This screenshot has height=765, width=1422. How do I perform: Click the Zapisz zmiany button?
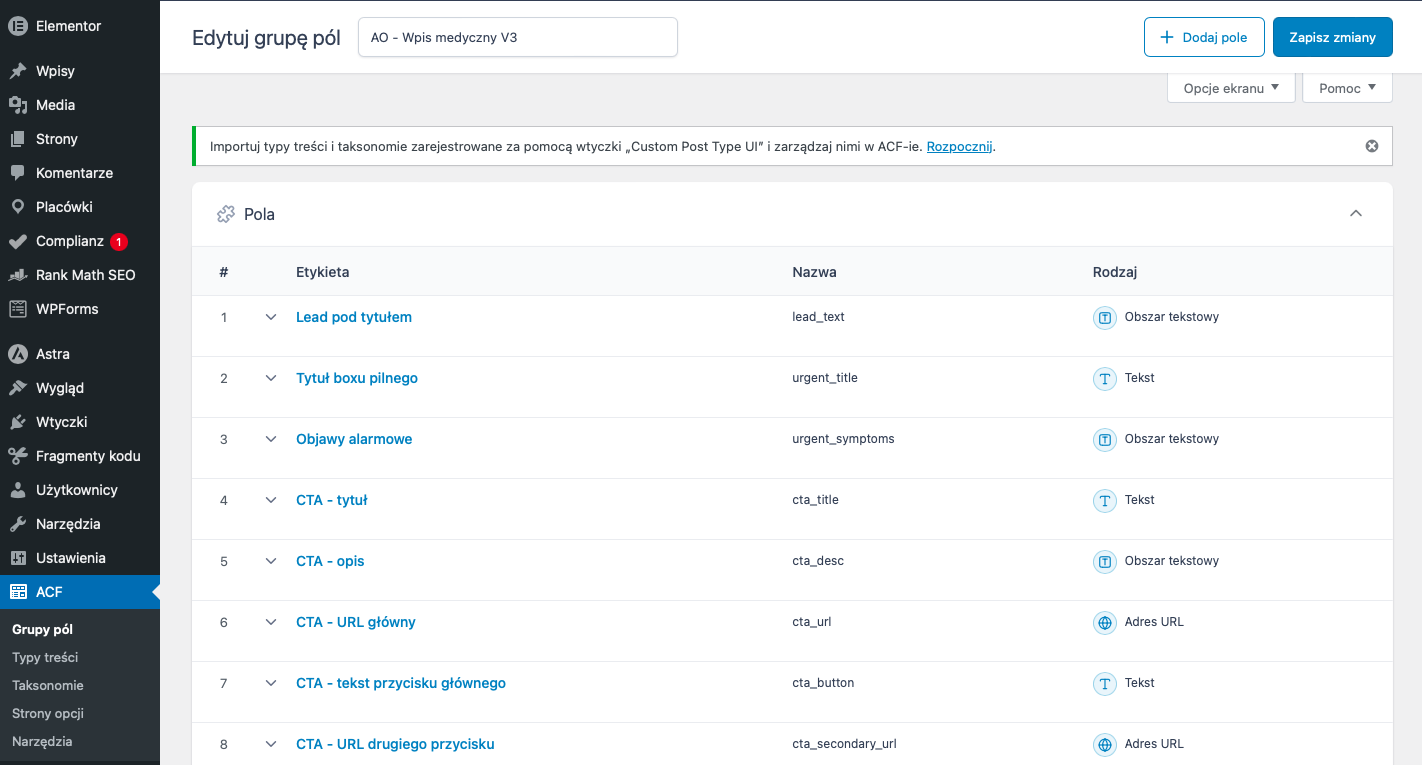(x=1332, y=37)
